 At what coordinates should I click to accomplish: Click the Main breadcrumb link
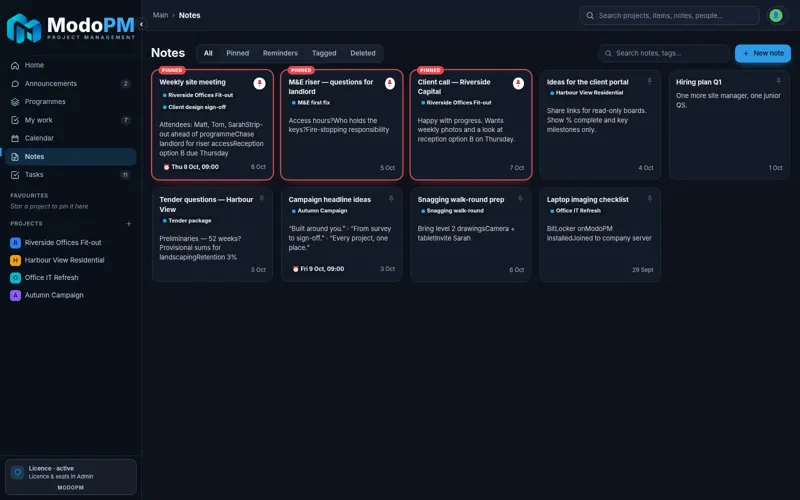point(160,15)
